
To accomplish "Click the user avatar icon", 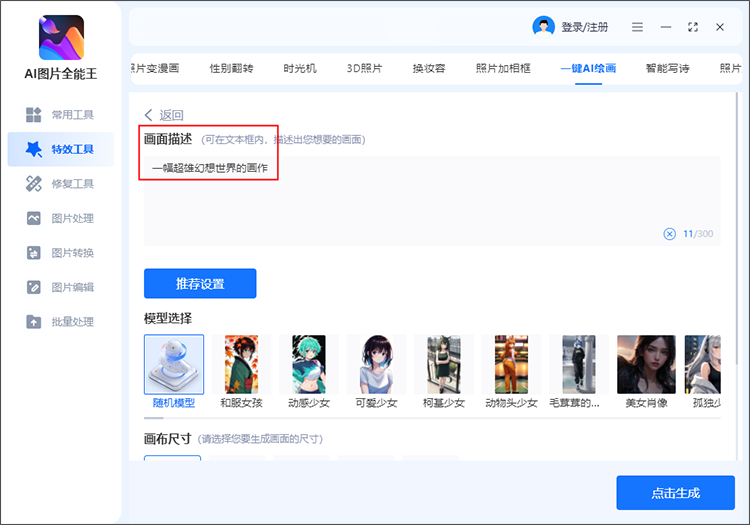I will pos(543,27).
